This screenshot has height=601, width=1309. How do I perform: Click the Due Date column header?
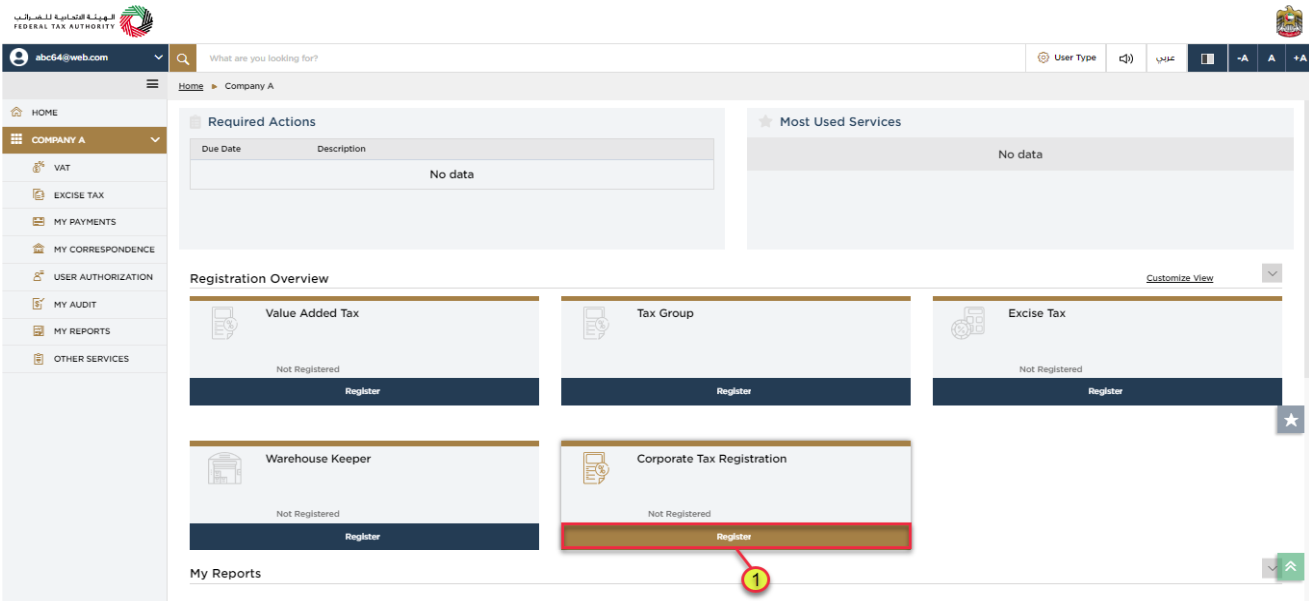(x=221, y=149)
